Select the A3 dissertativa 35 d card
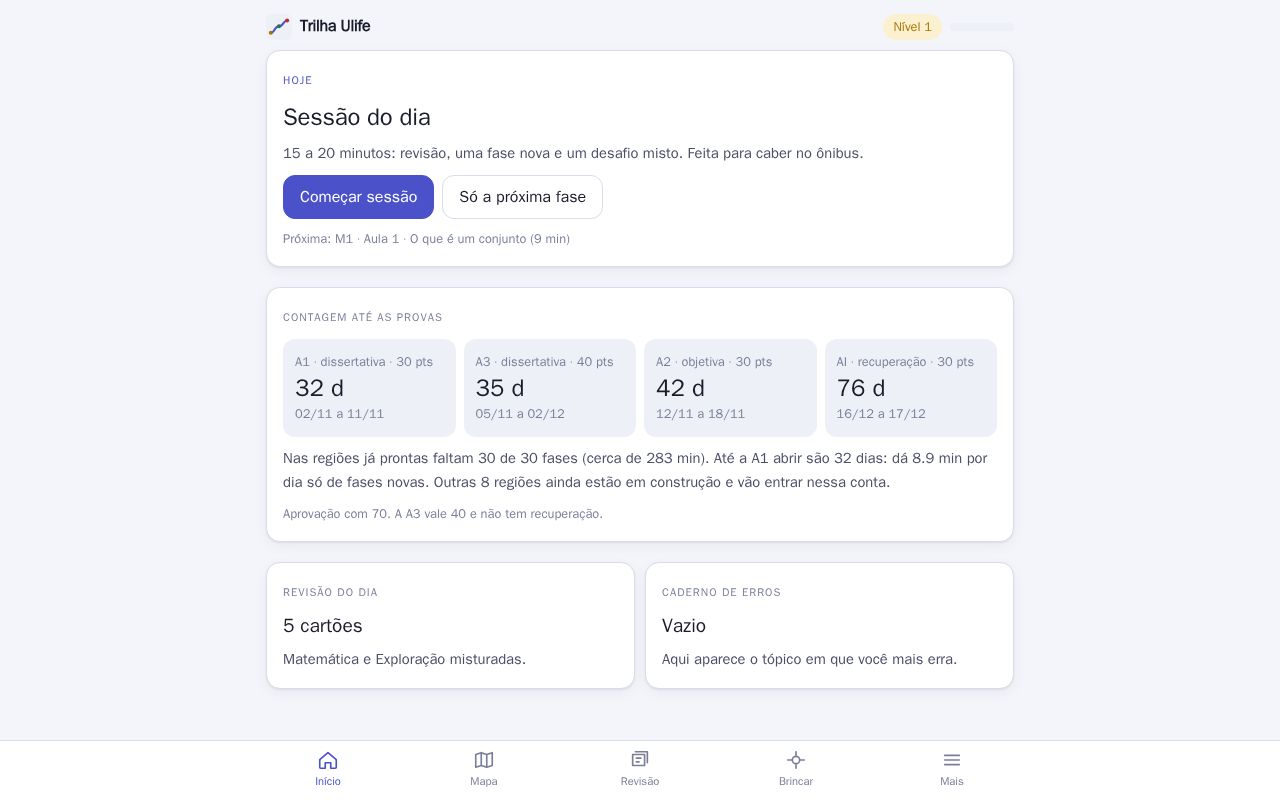The height and width of the screenshot is (800, 1280). (x=550, y=388)
